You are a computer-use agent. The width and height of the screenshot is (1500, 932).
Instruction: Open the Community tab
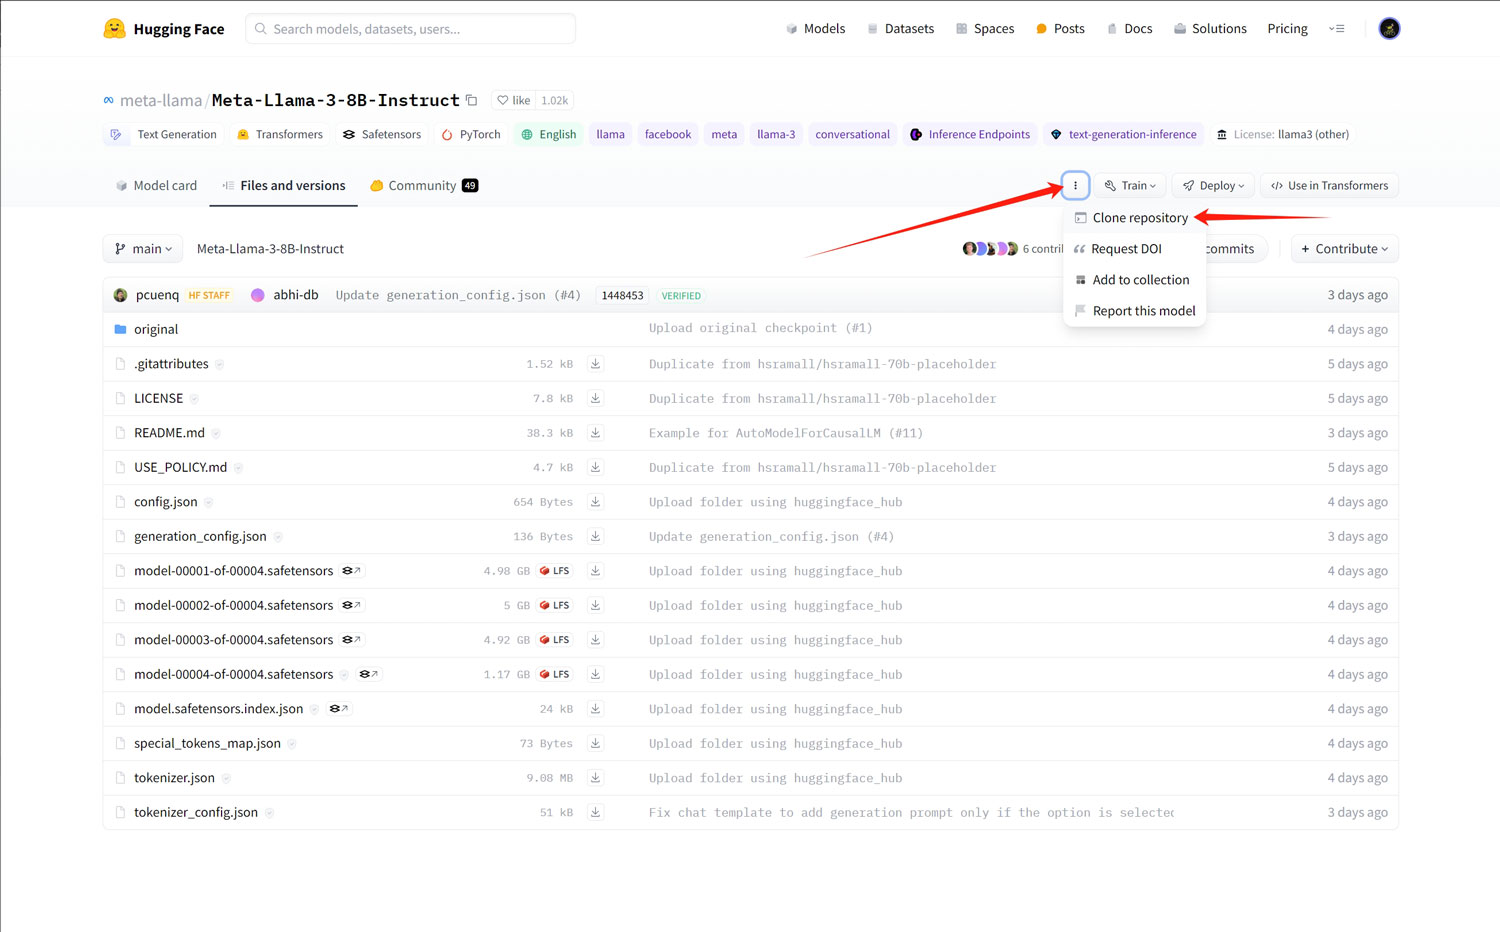point(424,185)
